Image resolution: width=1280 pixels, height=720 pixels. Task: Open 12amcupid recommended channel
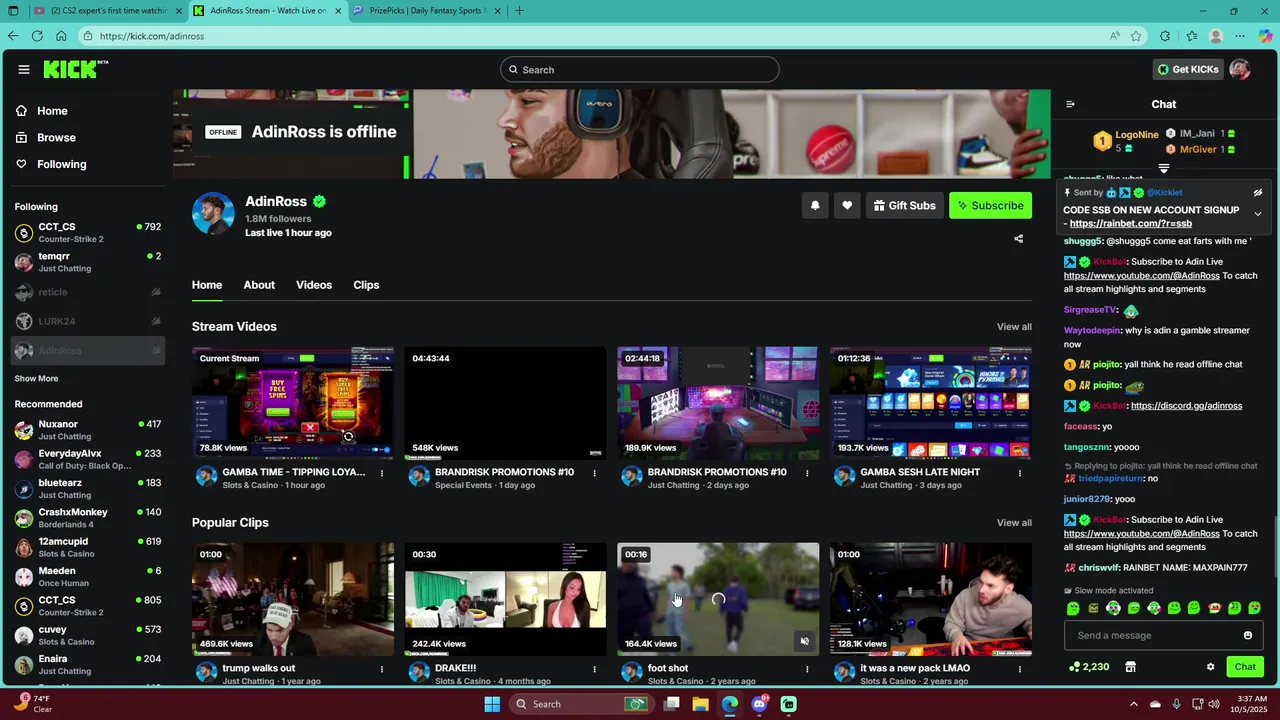pyautogui.click(x=88, y=547)
